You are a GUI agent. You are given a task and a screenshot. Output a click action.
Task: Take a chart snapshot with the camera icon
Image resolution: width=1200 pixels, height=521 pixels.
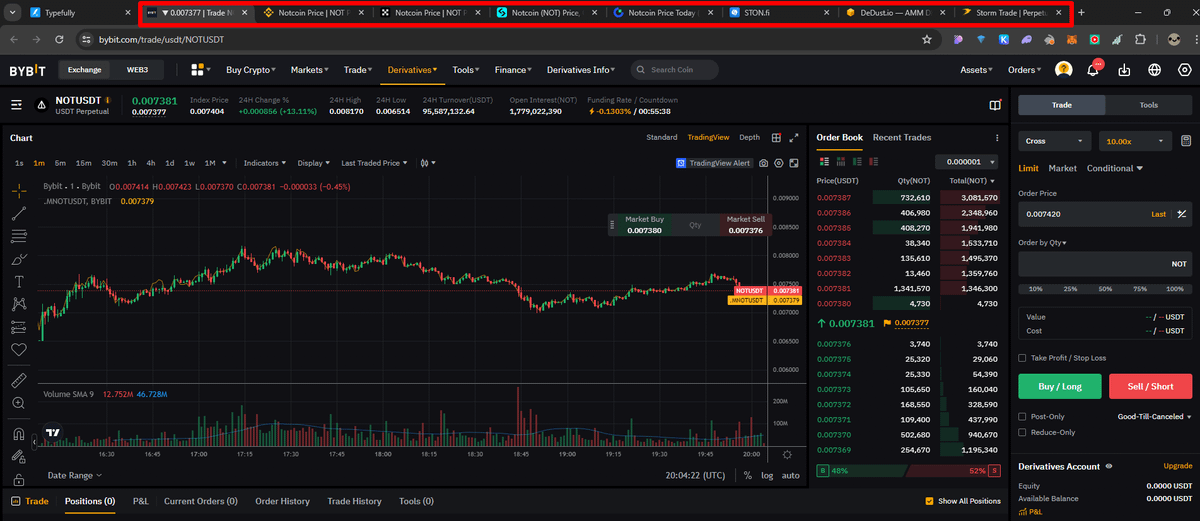pyautogui.click(x=764, y=163)
